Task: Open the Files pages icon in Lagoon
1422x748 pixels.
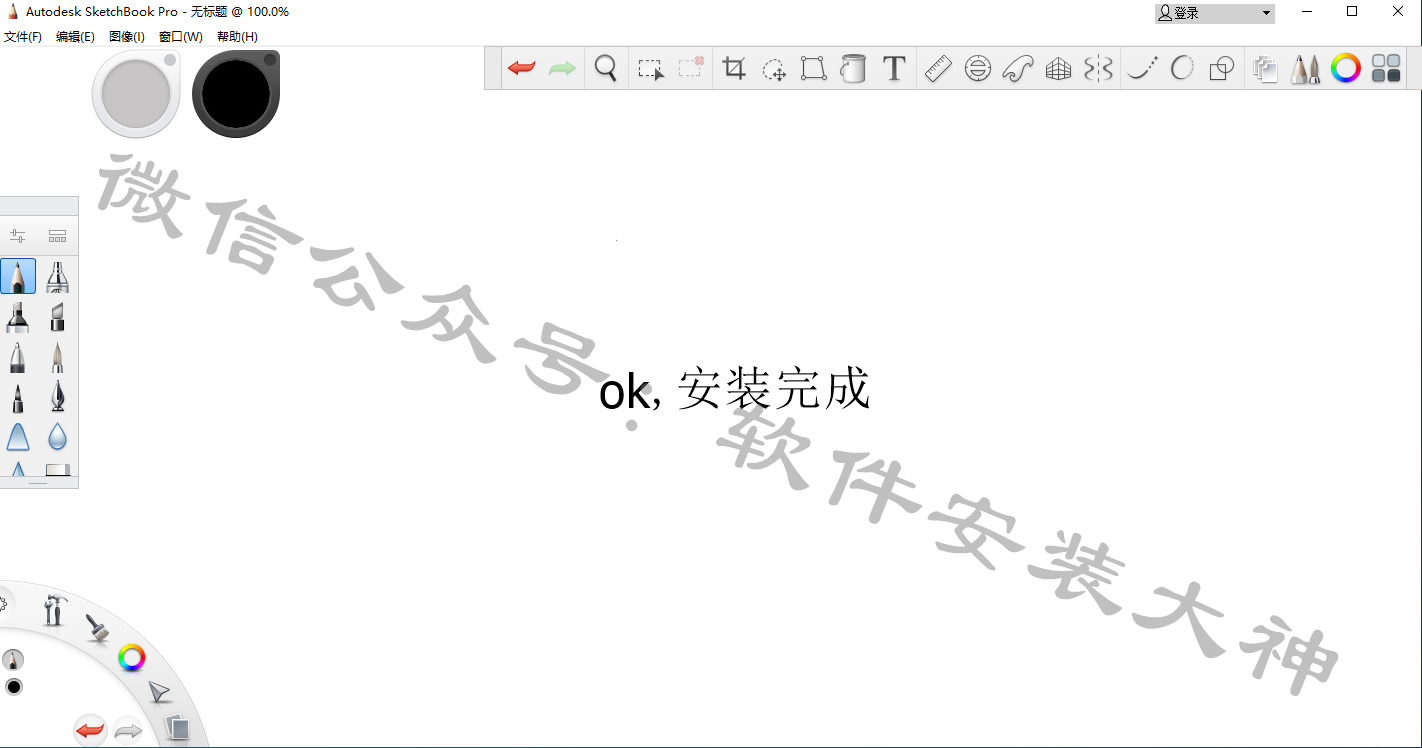Action: click(x=177, y=727)
